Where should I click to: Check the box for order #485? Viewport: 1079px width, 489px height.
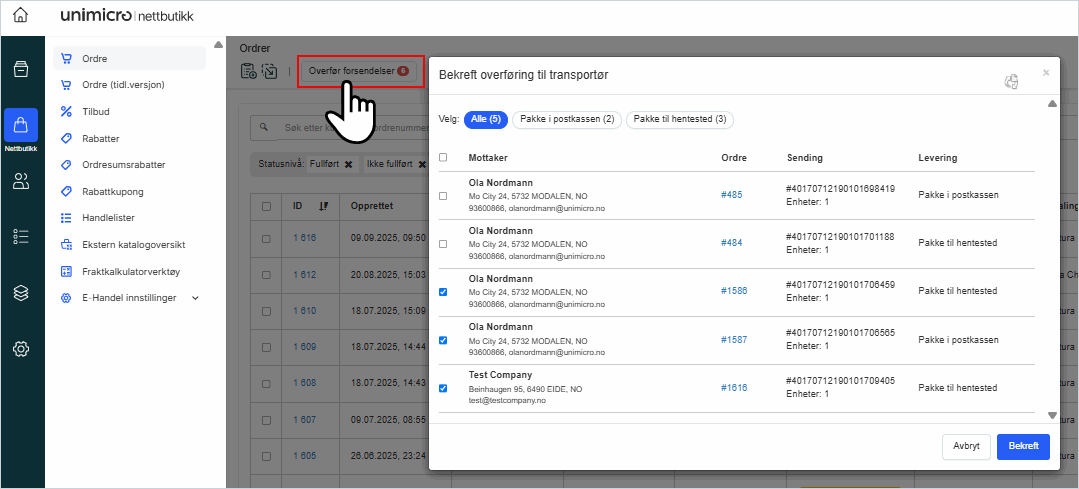443,196
